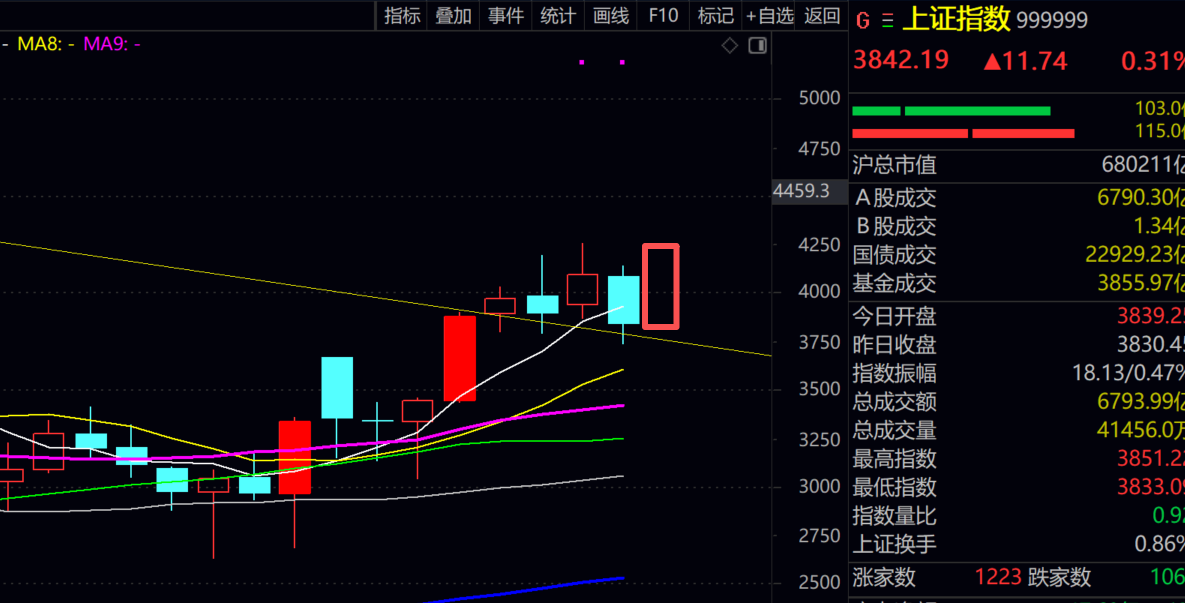The image size is (1185, 603).
Task: Open the F10 company info page
Action: click(x=663, y=16)
